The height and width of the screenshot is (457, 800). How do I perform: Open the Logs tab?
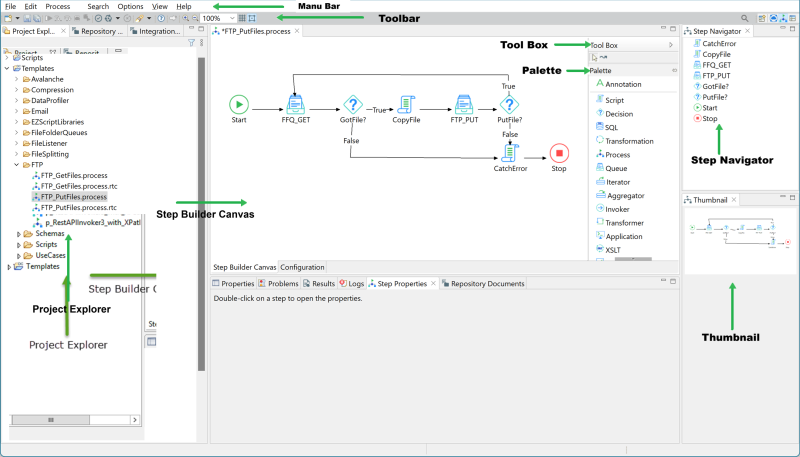[352, 284]
